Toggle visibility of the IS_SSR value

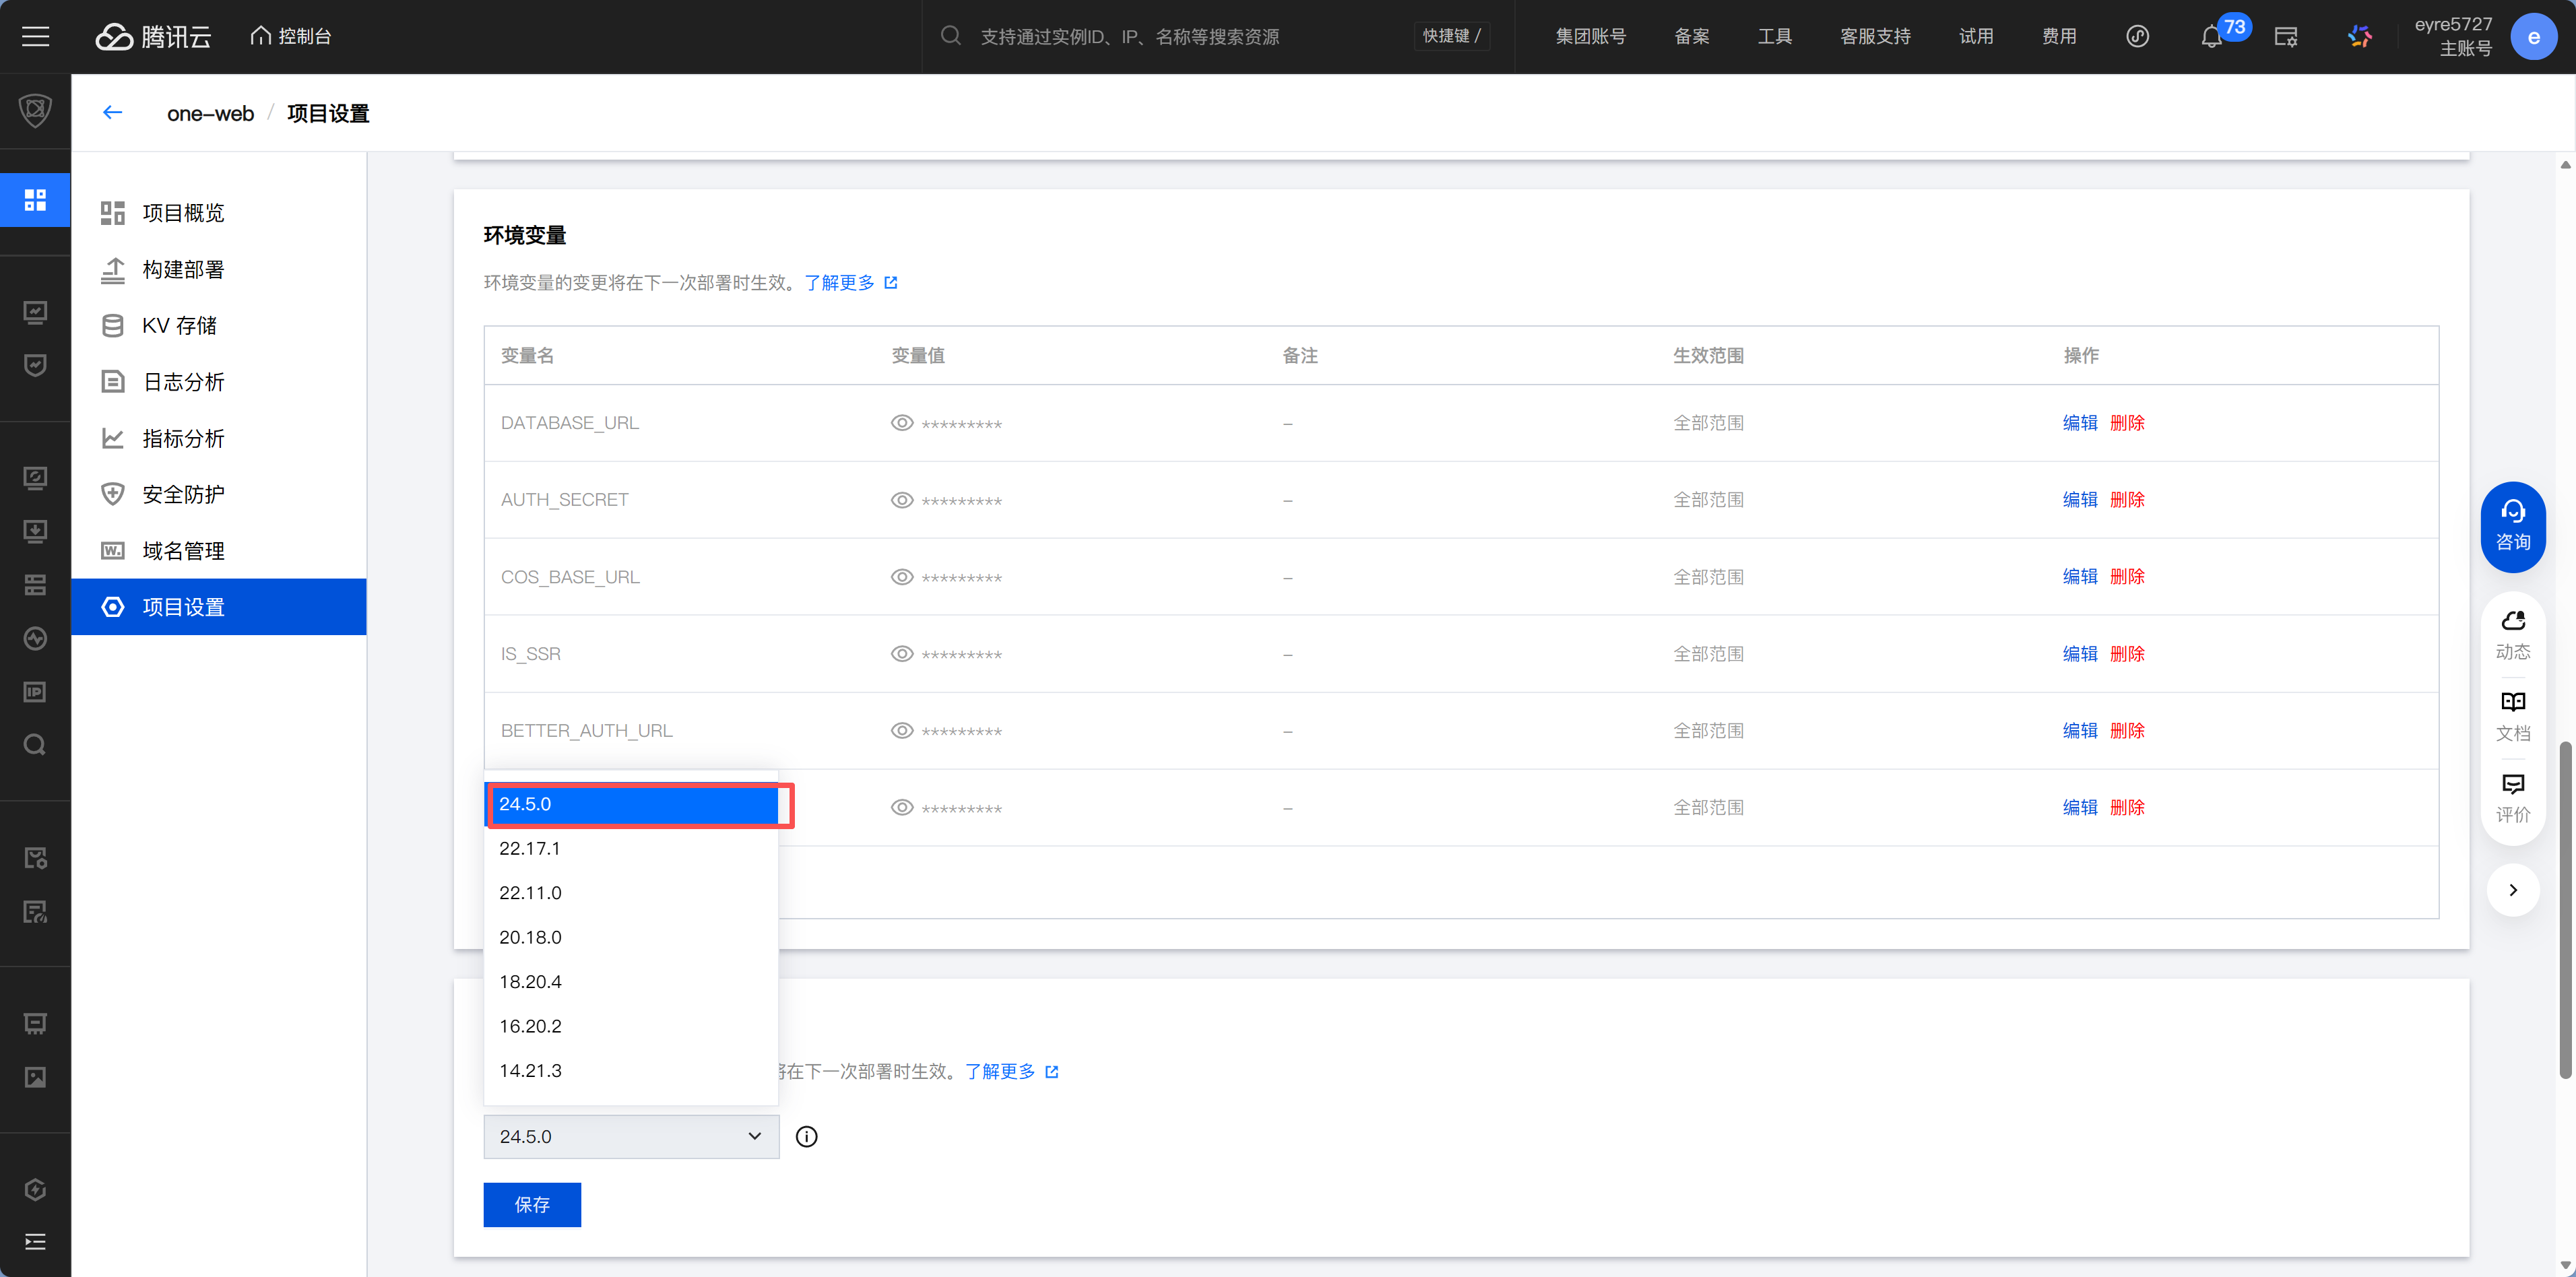coord(902,654)
